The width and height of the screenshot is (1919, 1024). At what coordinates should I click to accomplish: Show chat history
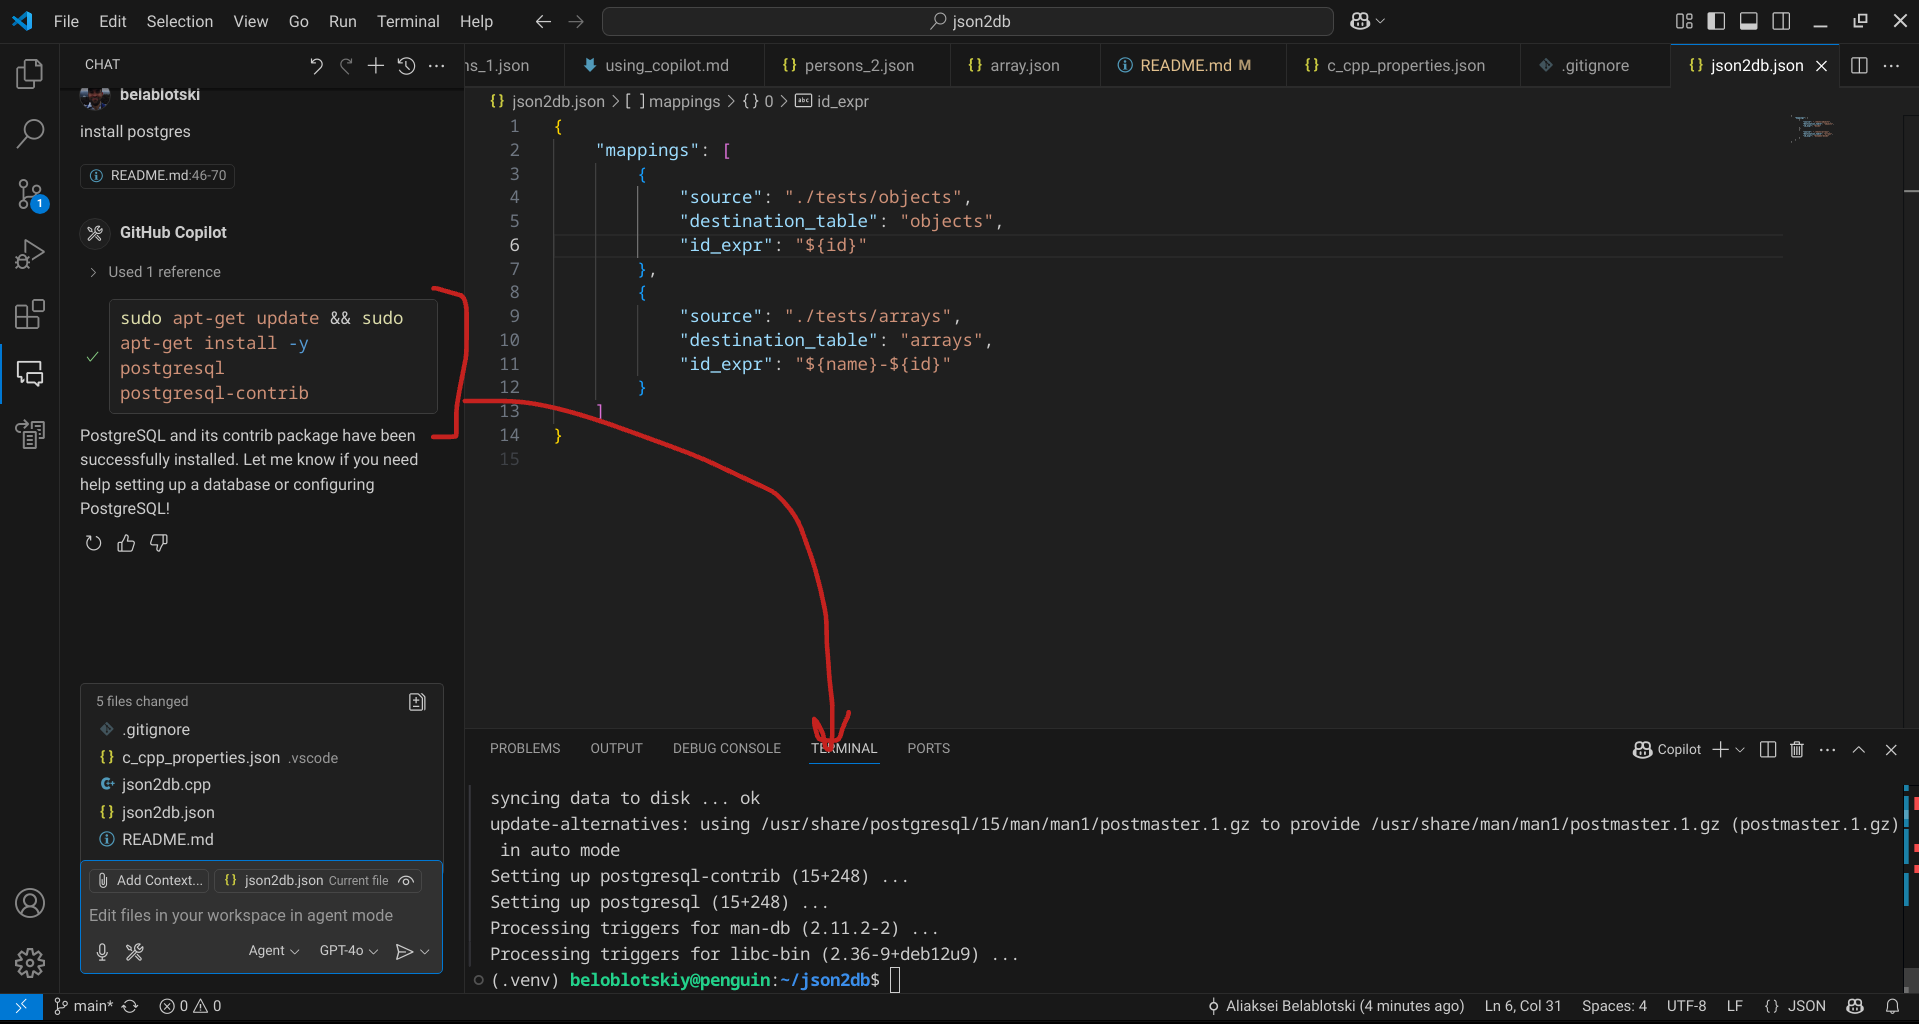[406, 65]
